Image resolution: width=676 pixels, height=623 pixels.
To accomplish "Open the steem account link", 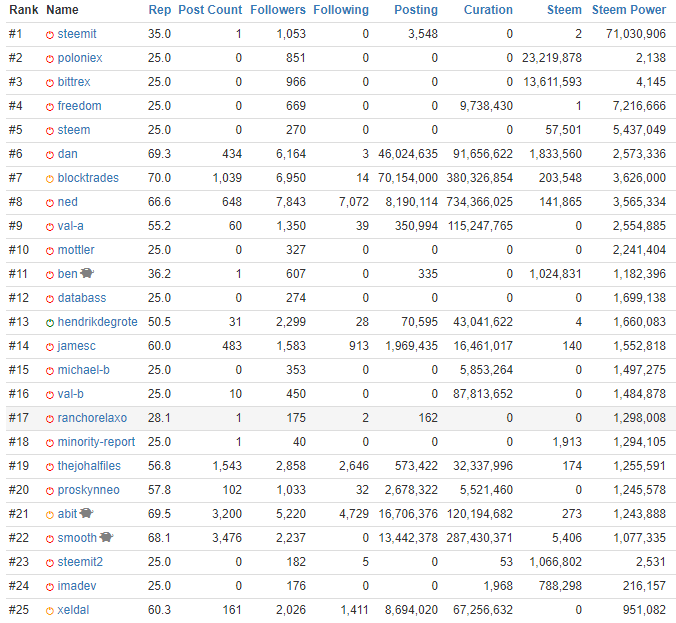I will 74,130.
